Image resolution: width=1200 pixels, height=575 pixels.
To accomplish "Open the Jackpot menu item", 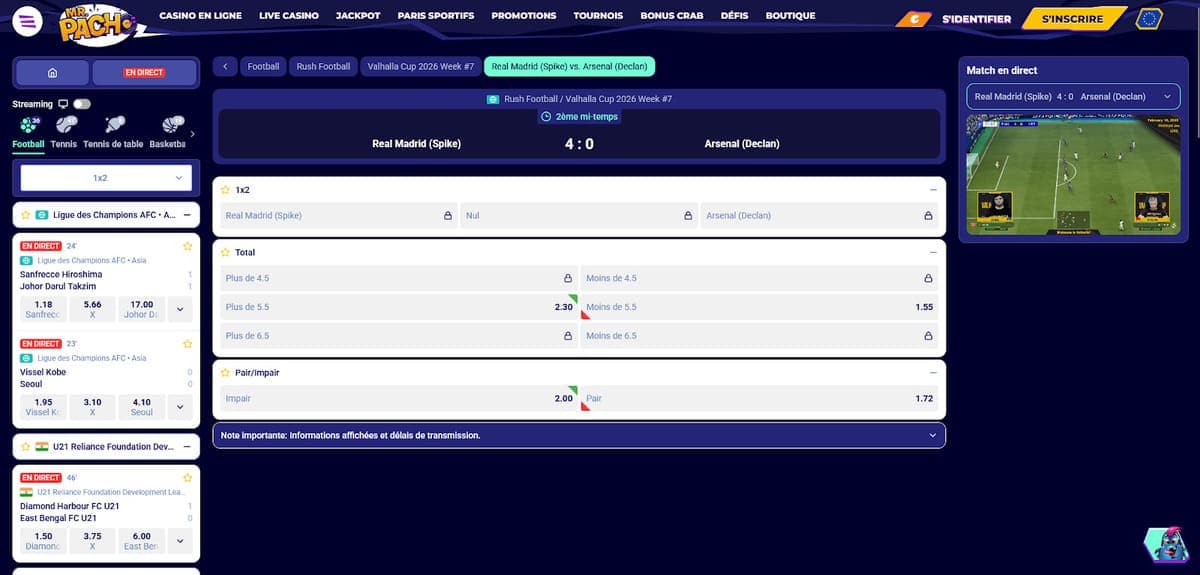I will click(x=358, y=16).
